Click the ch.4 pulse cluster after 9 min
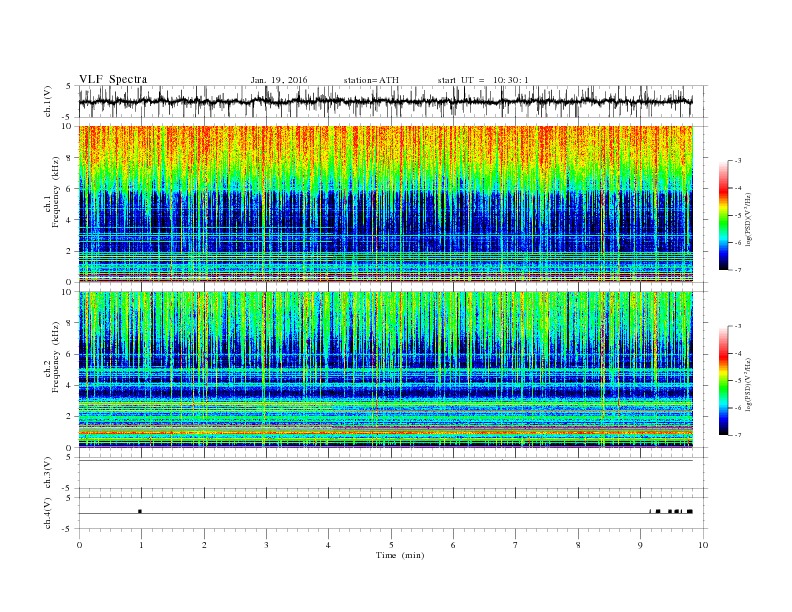This screenshot has height=612, width=792. (671, 512)
